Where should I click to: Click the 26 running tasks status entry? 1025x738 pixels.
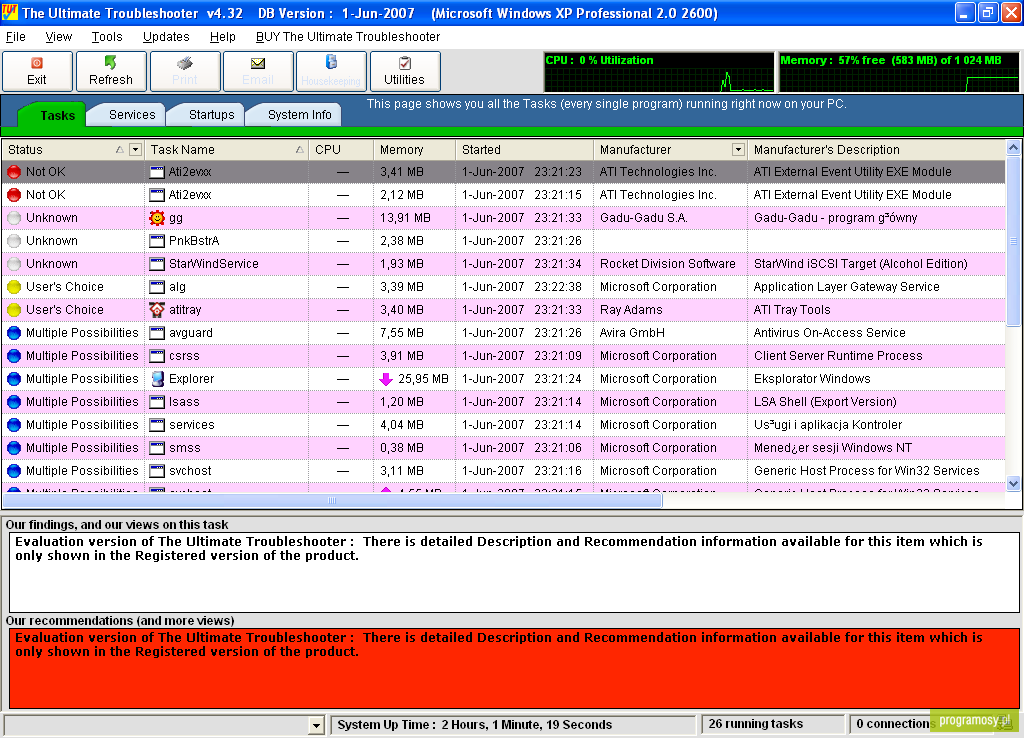(773, 724)
